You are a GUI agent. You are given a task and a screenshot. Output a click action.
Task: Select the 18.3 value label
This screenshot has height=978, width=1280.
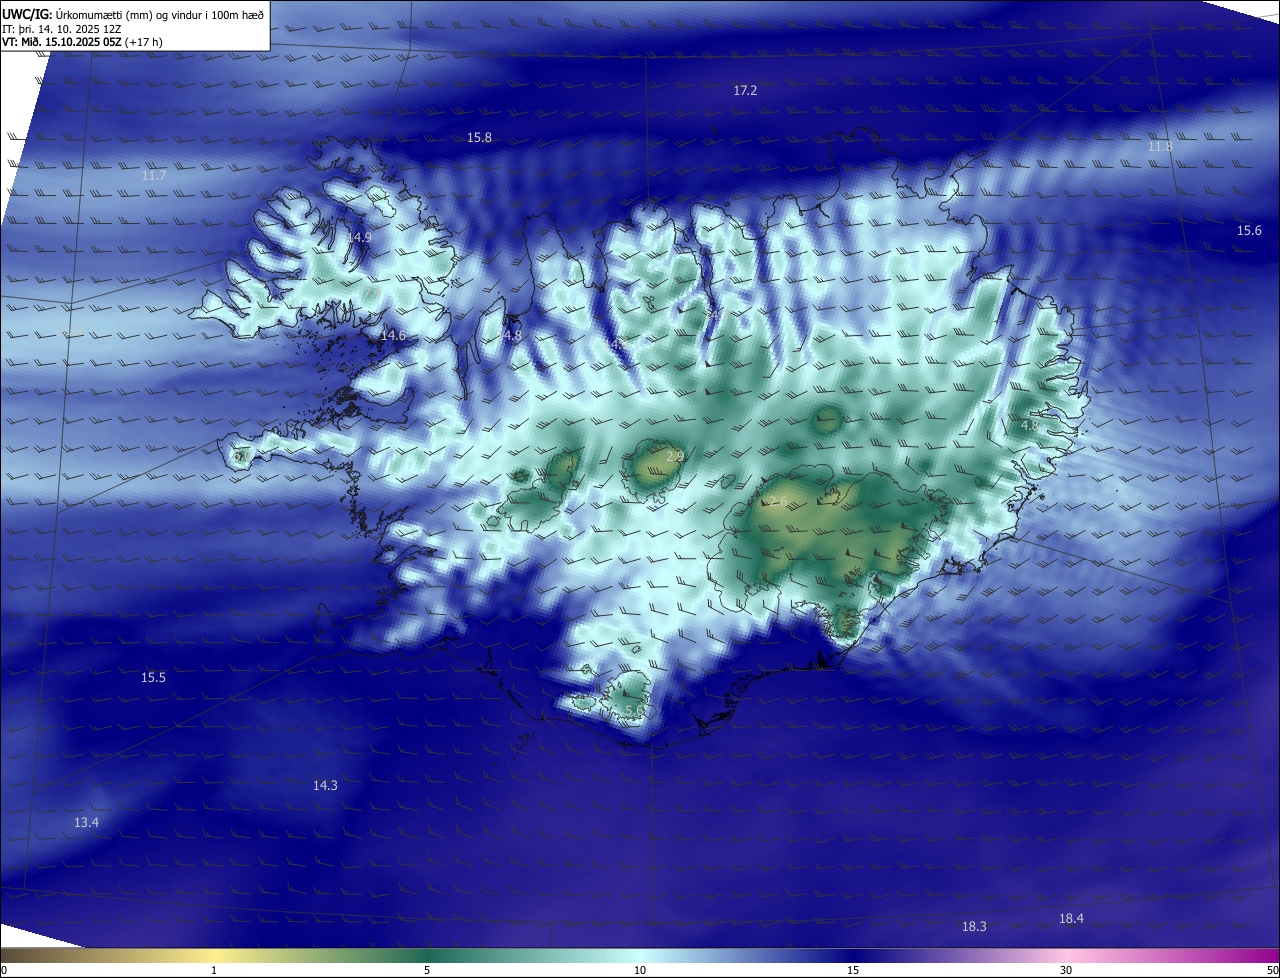tap(974, 927)
